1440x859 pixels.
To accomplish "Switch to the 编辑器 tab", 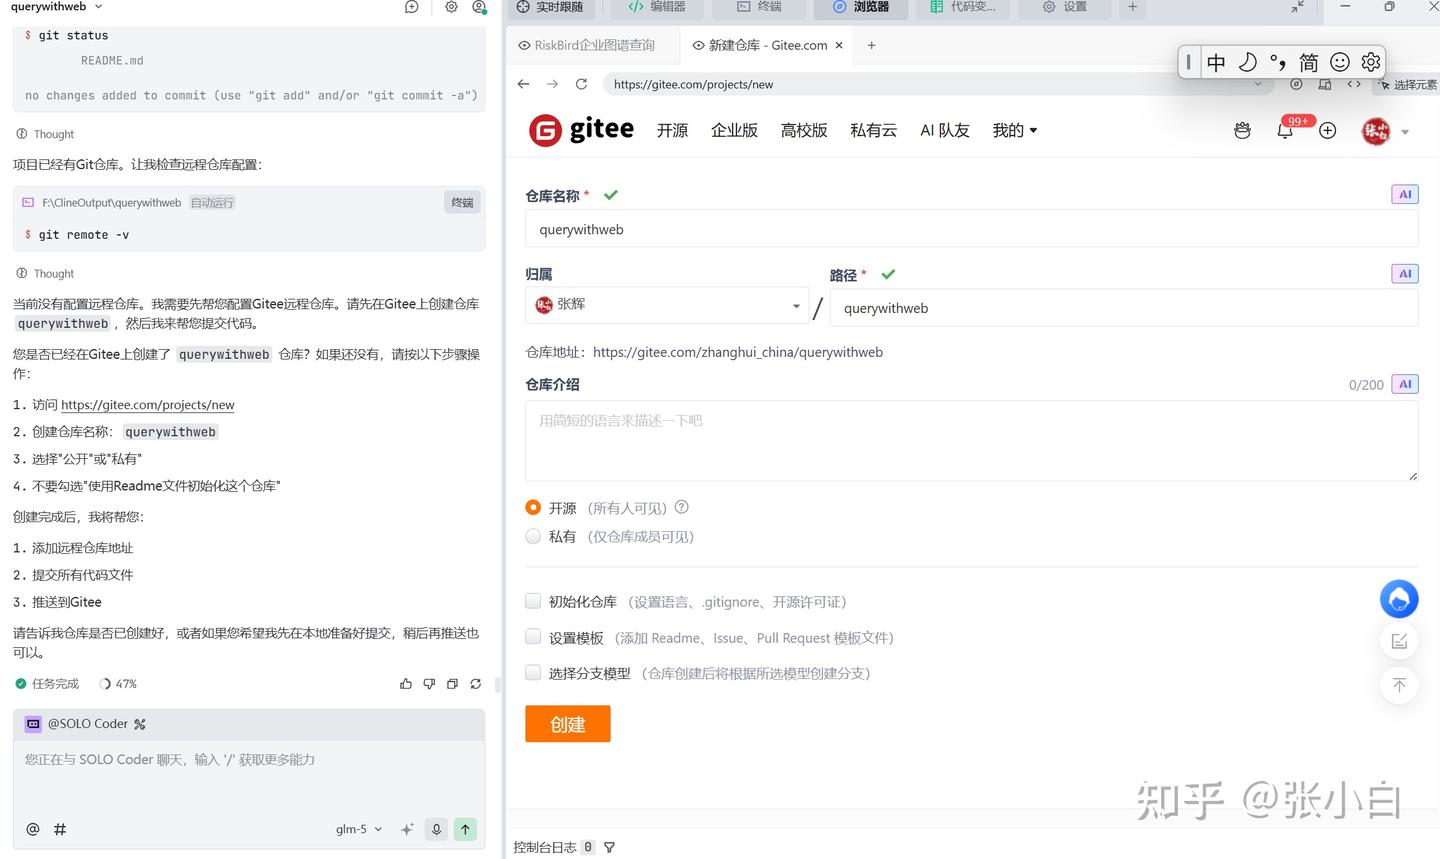I will [x=657, y=7].
